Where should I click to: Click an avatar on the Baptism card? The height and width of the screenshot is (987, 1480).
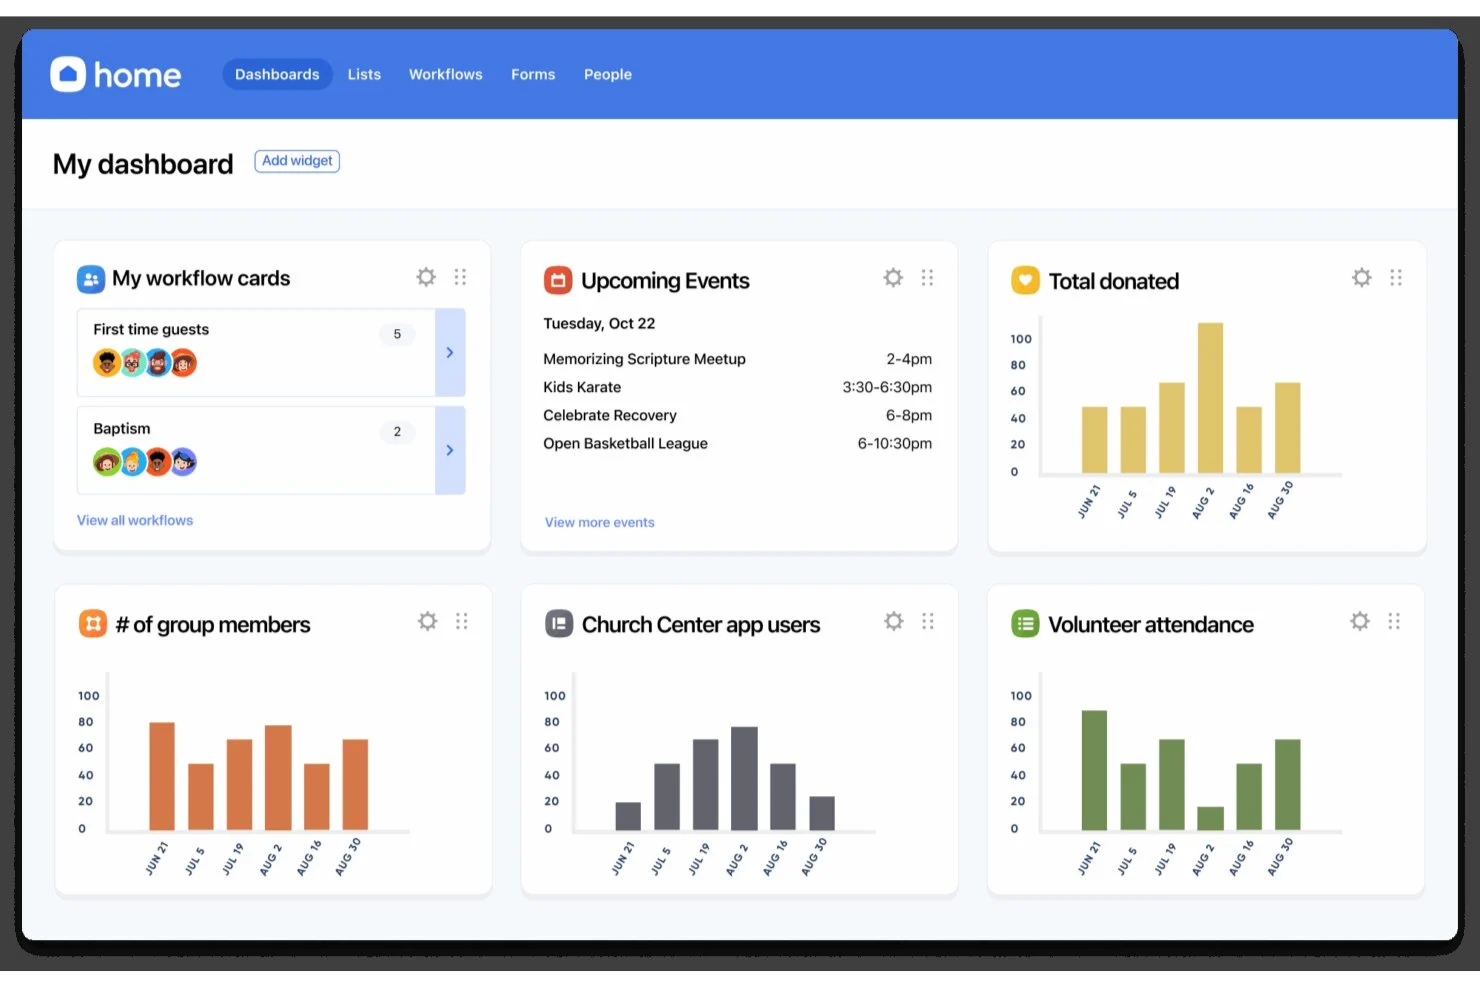pyautogui.click(x=107, y=461)
